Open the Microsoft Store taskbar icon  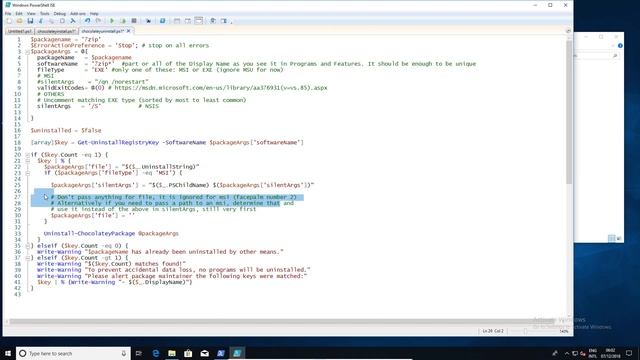point(188,353)
